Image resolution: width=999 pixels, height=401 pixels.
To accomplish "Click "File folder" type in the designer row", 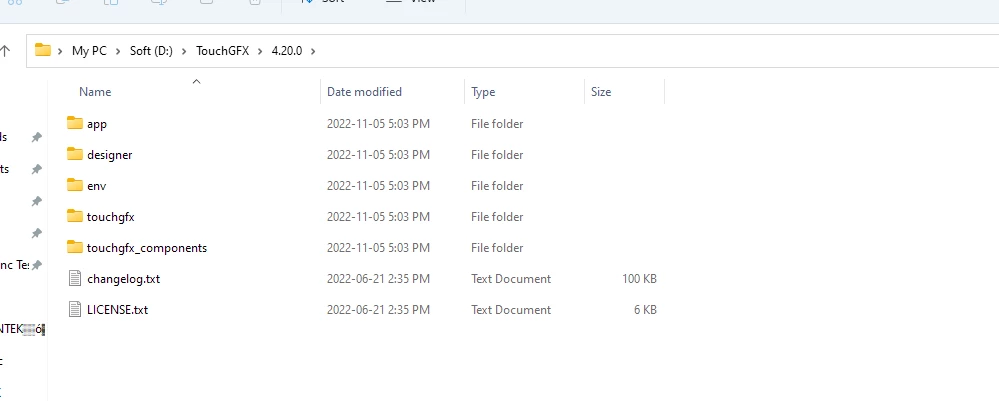I will tap(497, 155).
